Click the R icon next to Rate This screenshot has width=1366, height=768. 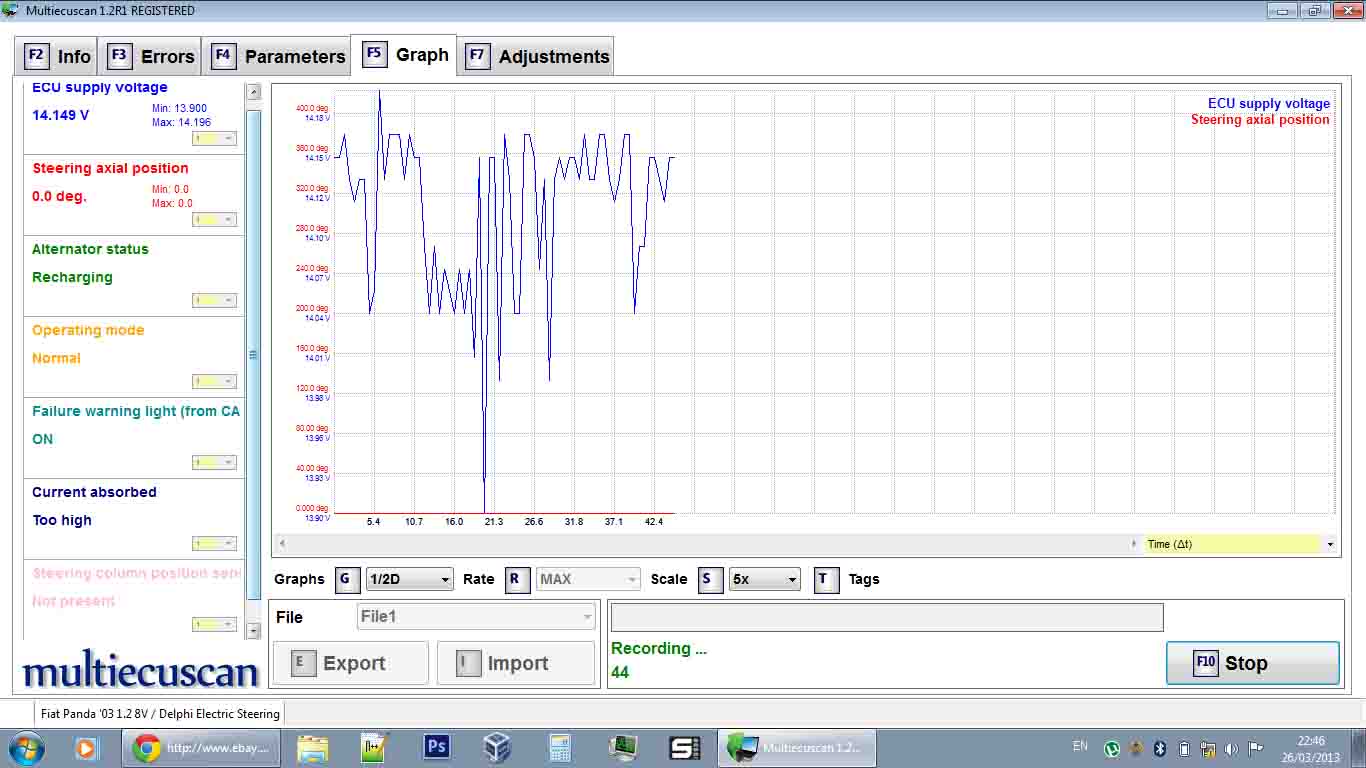tap(516, 580)
